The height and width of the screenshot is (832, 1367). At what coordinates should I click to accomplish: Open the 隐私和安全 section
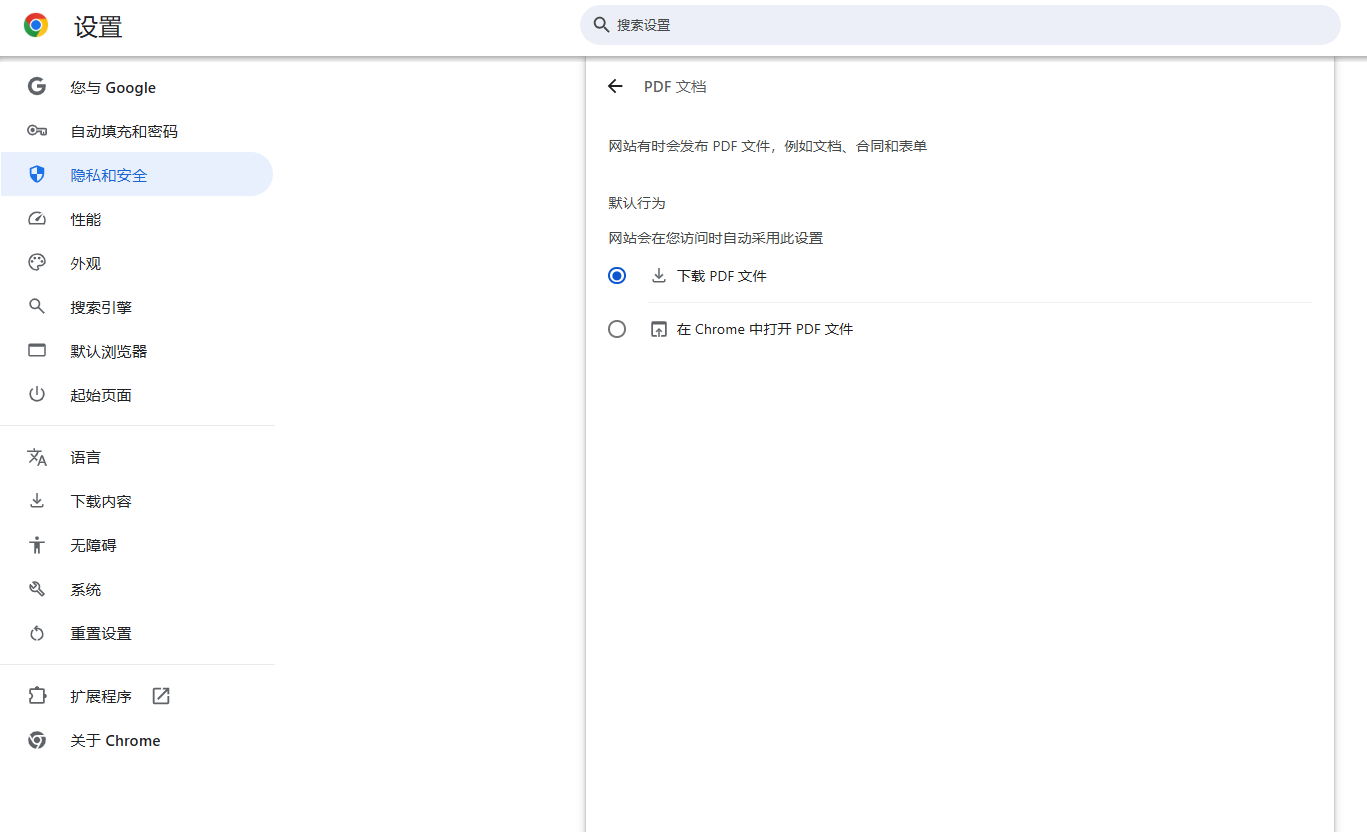(137, 175)
